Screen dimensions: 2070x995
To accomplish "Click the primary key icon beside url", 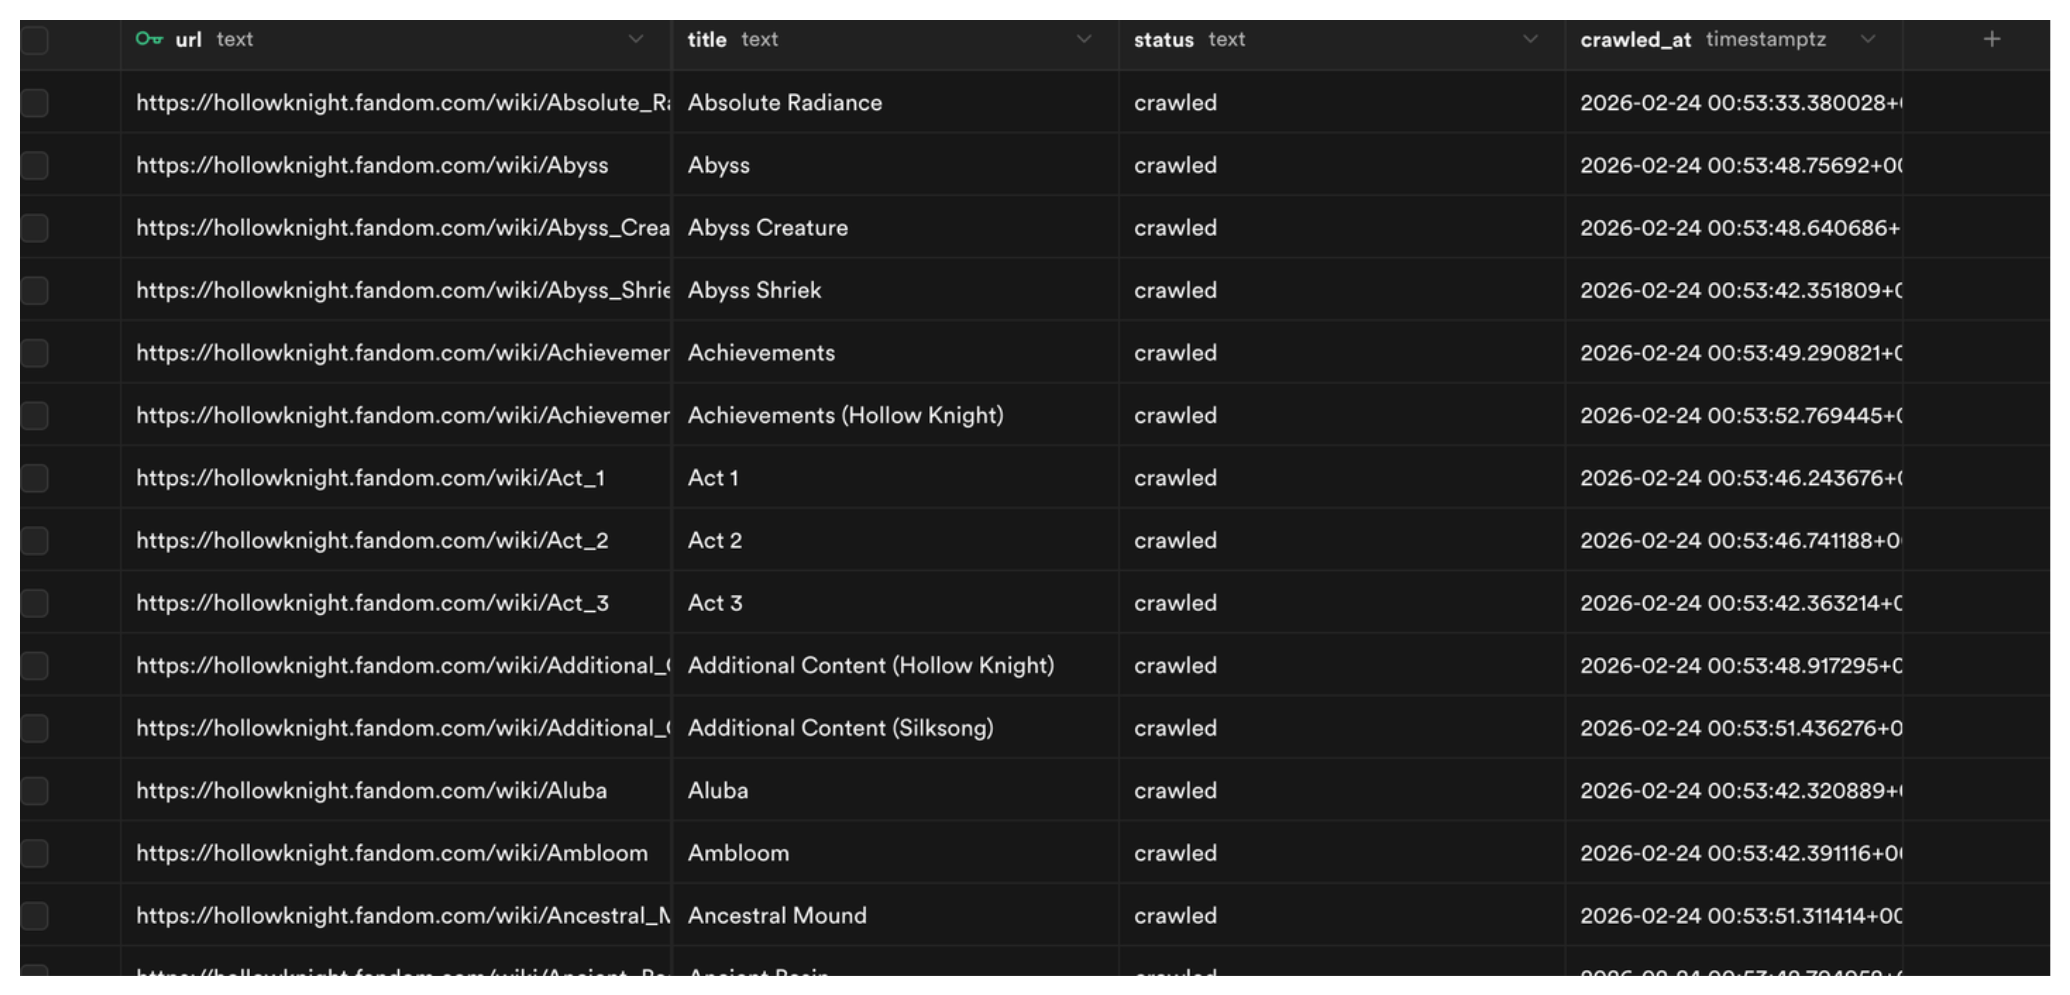I will (148, 39).
